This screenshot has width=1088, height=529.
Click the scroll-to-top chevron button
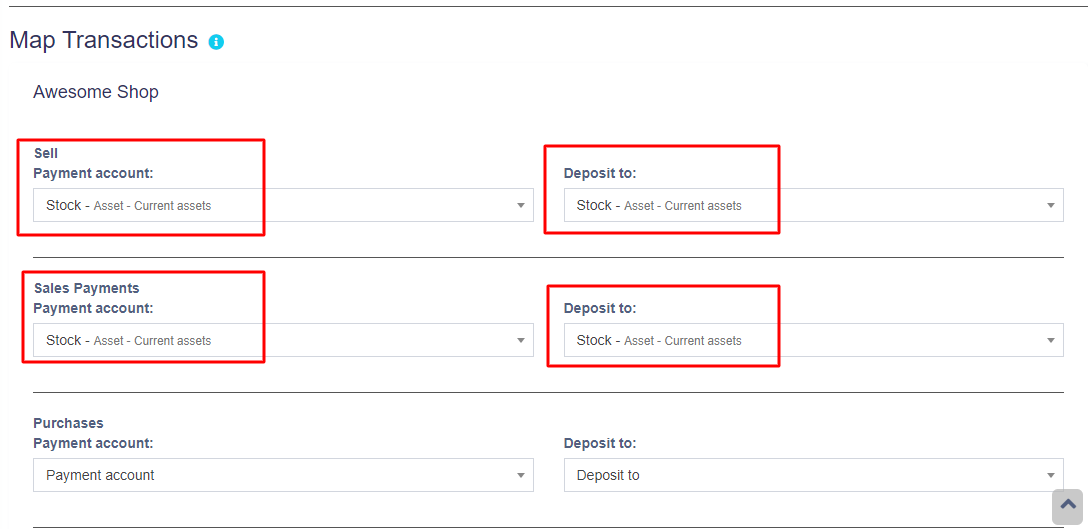point(1068,505)
